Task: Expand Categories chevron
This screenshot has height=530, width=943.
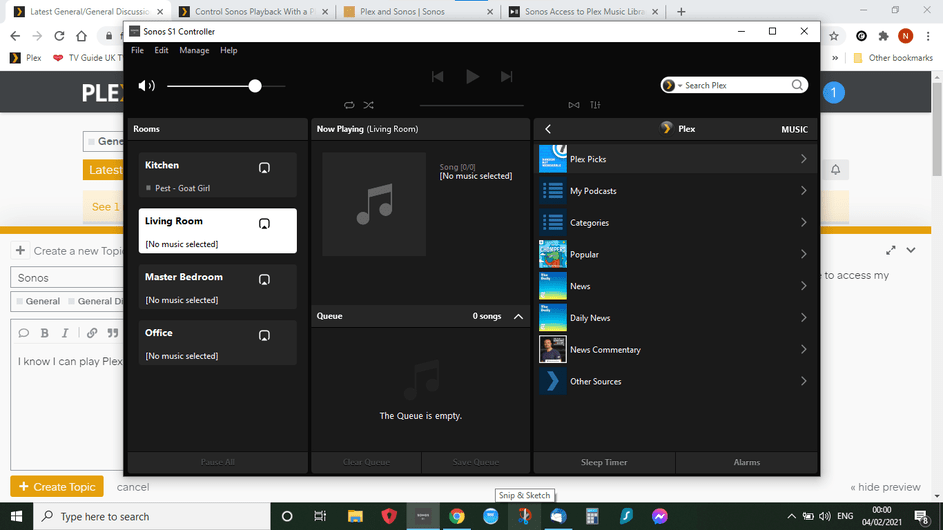Action: (803, 223)
